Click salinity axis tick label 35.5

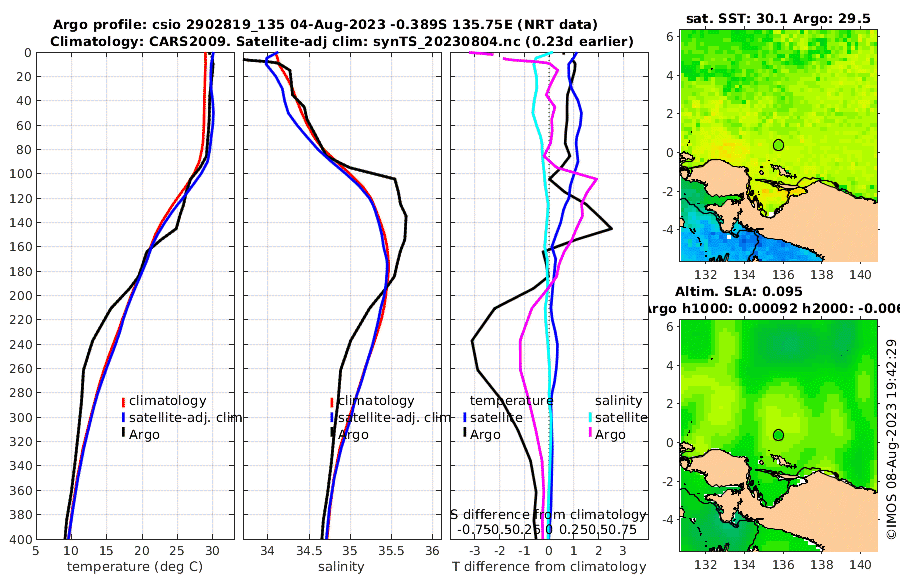(x=391, y=551)
